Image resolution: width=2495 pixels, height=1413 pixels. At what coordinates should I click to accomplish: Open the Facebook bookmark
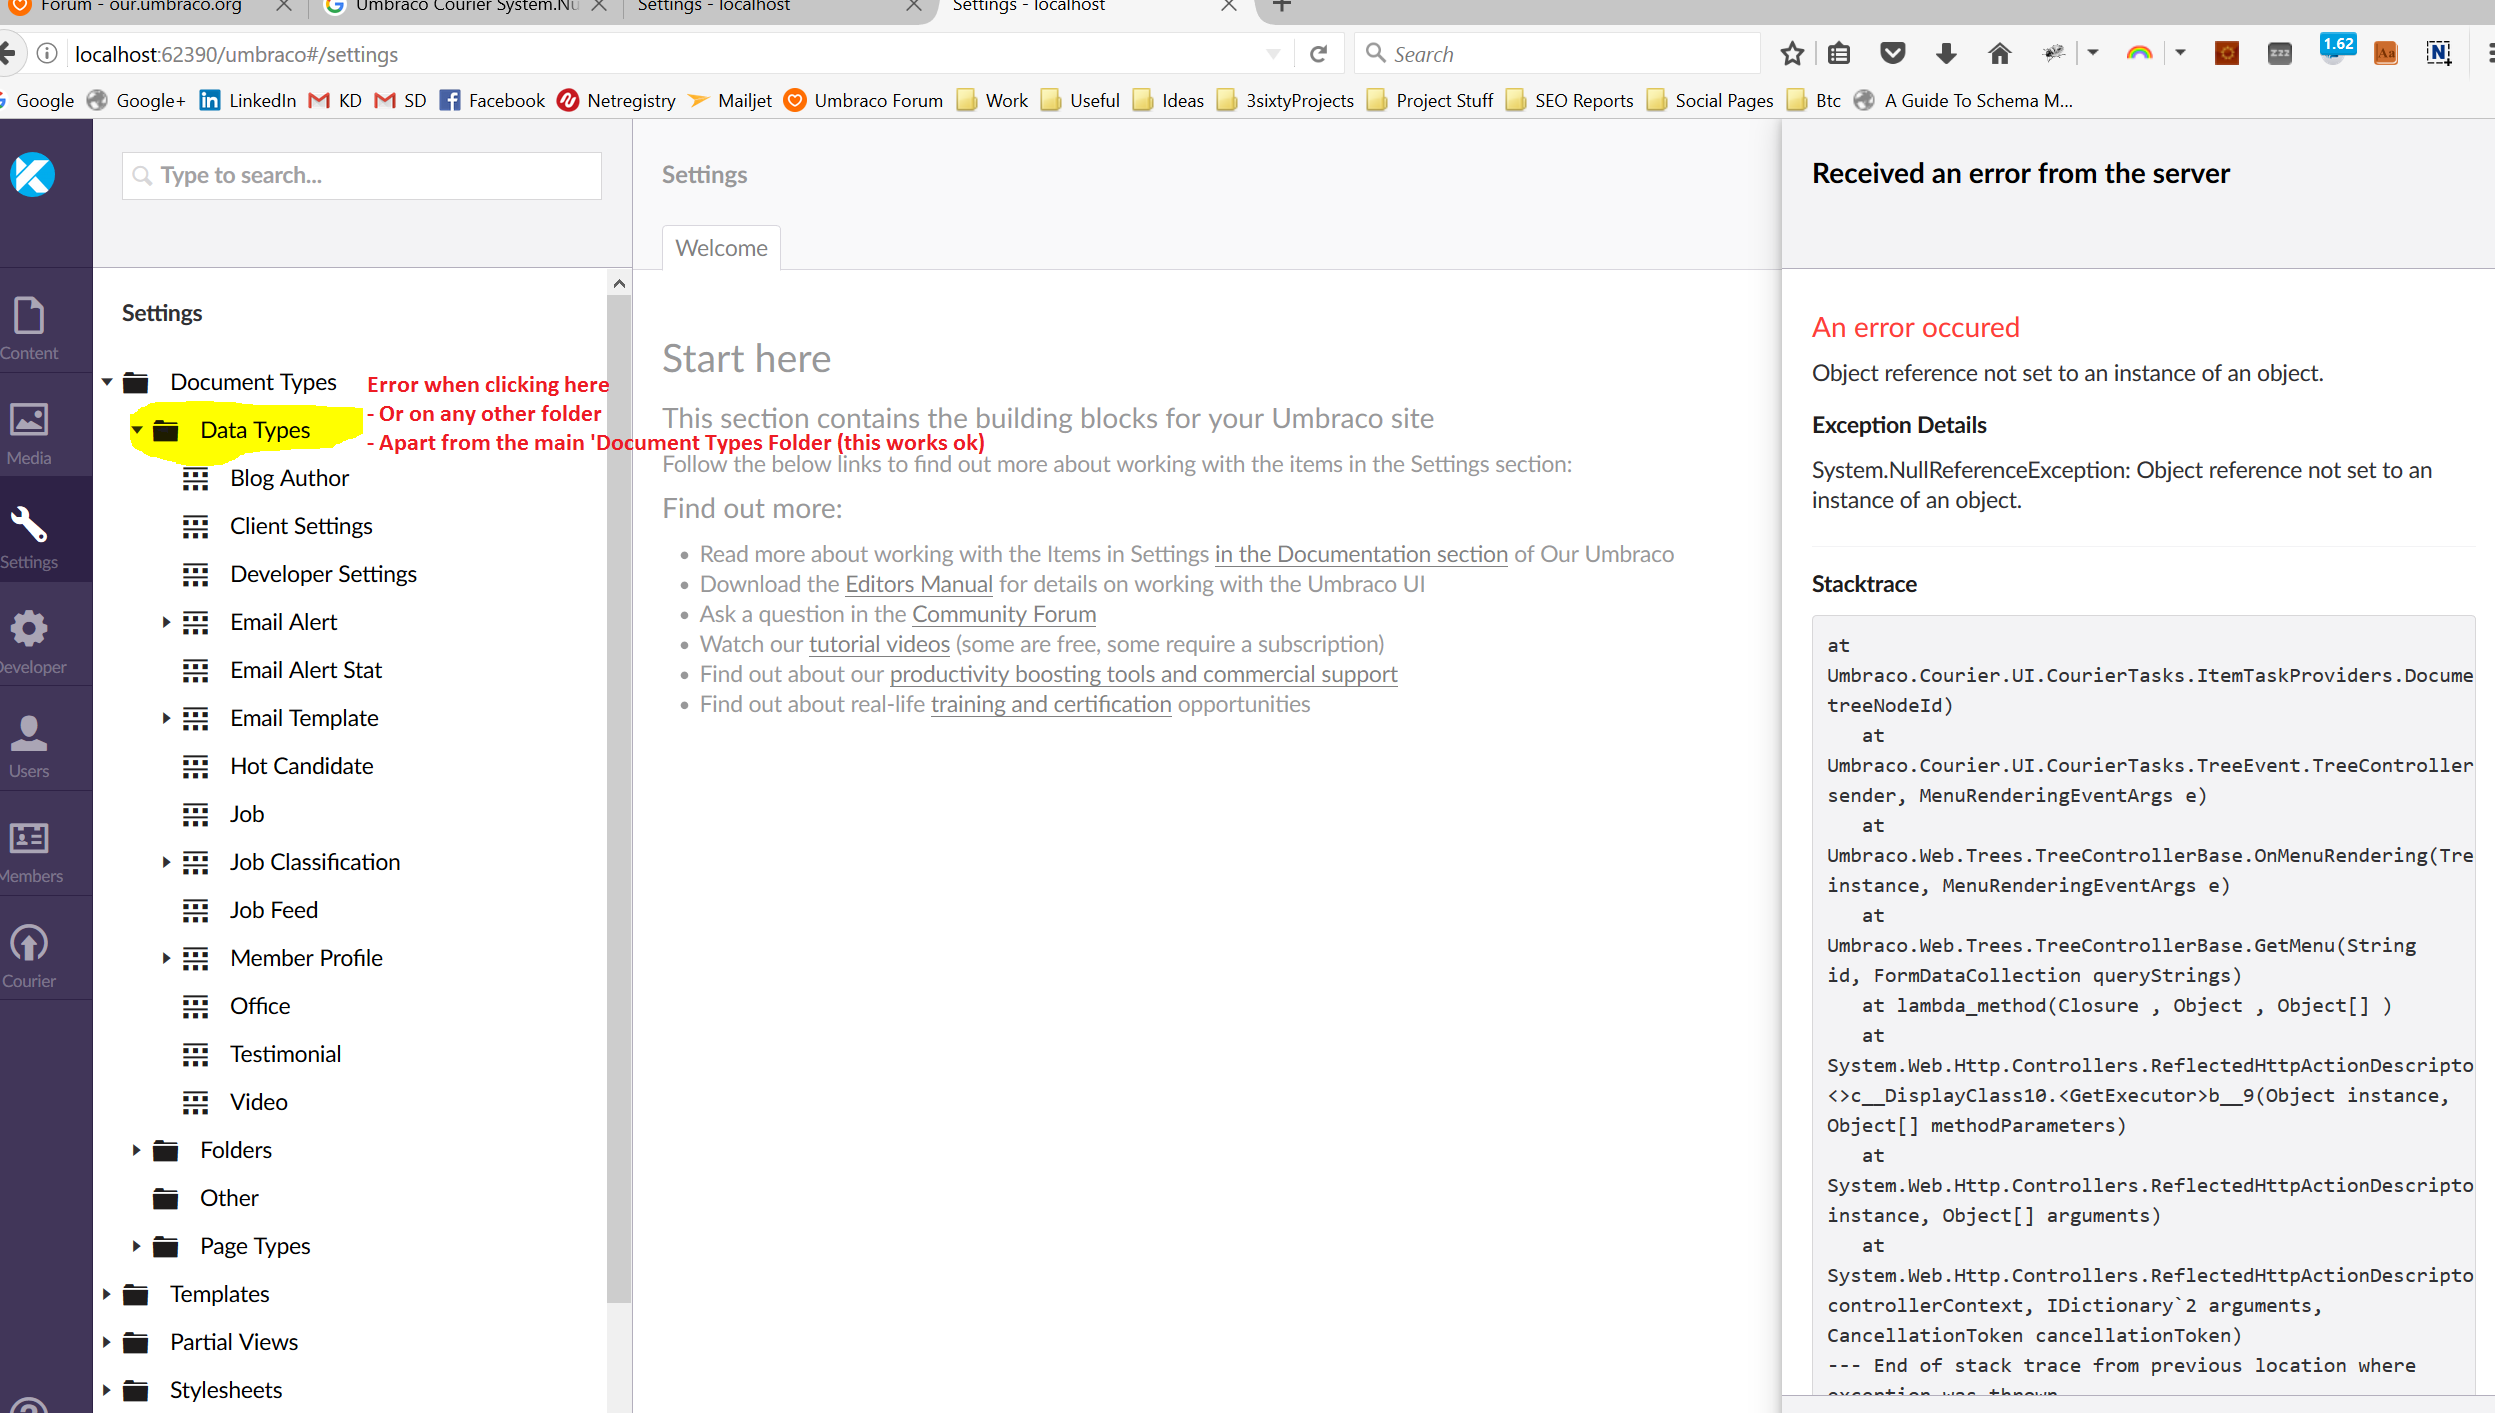[492, 100]
